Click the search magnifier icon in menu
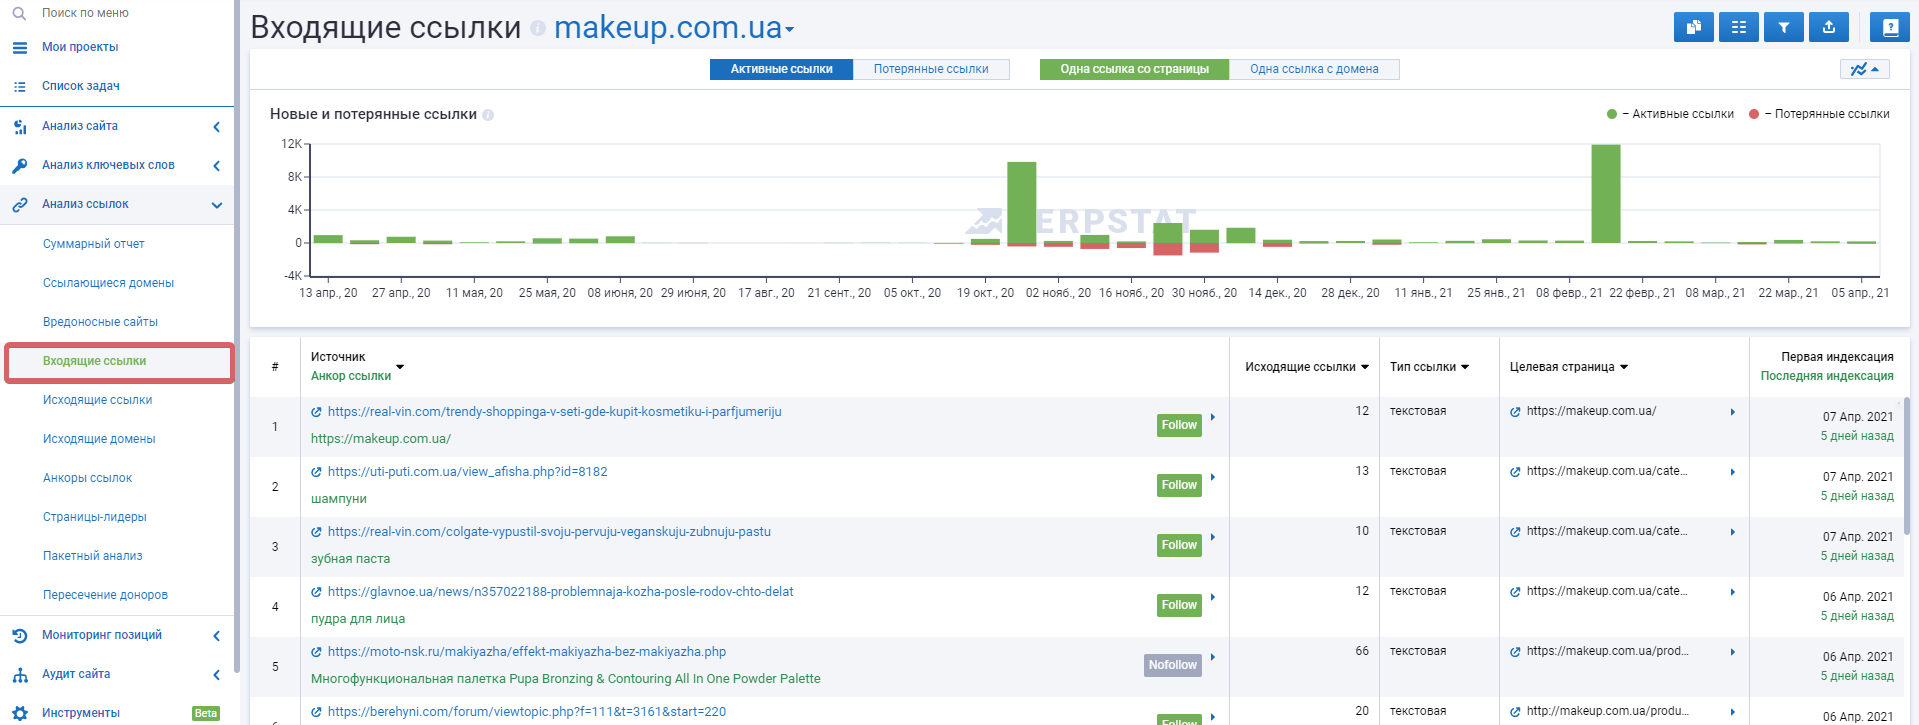Viewport: 1919px width, 725px height. pos(19,13)
